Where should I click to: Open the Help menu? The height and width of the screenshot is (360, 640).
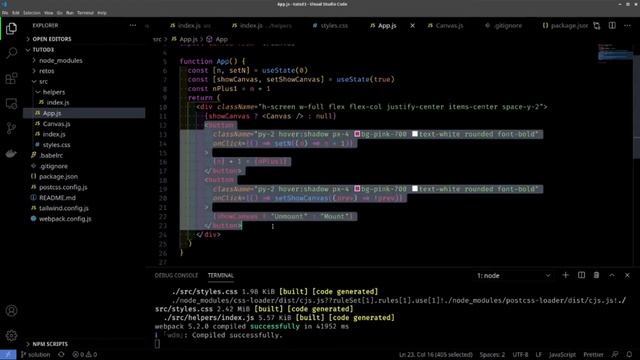coord(102,13)
